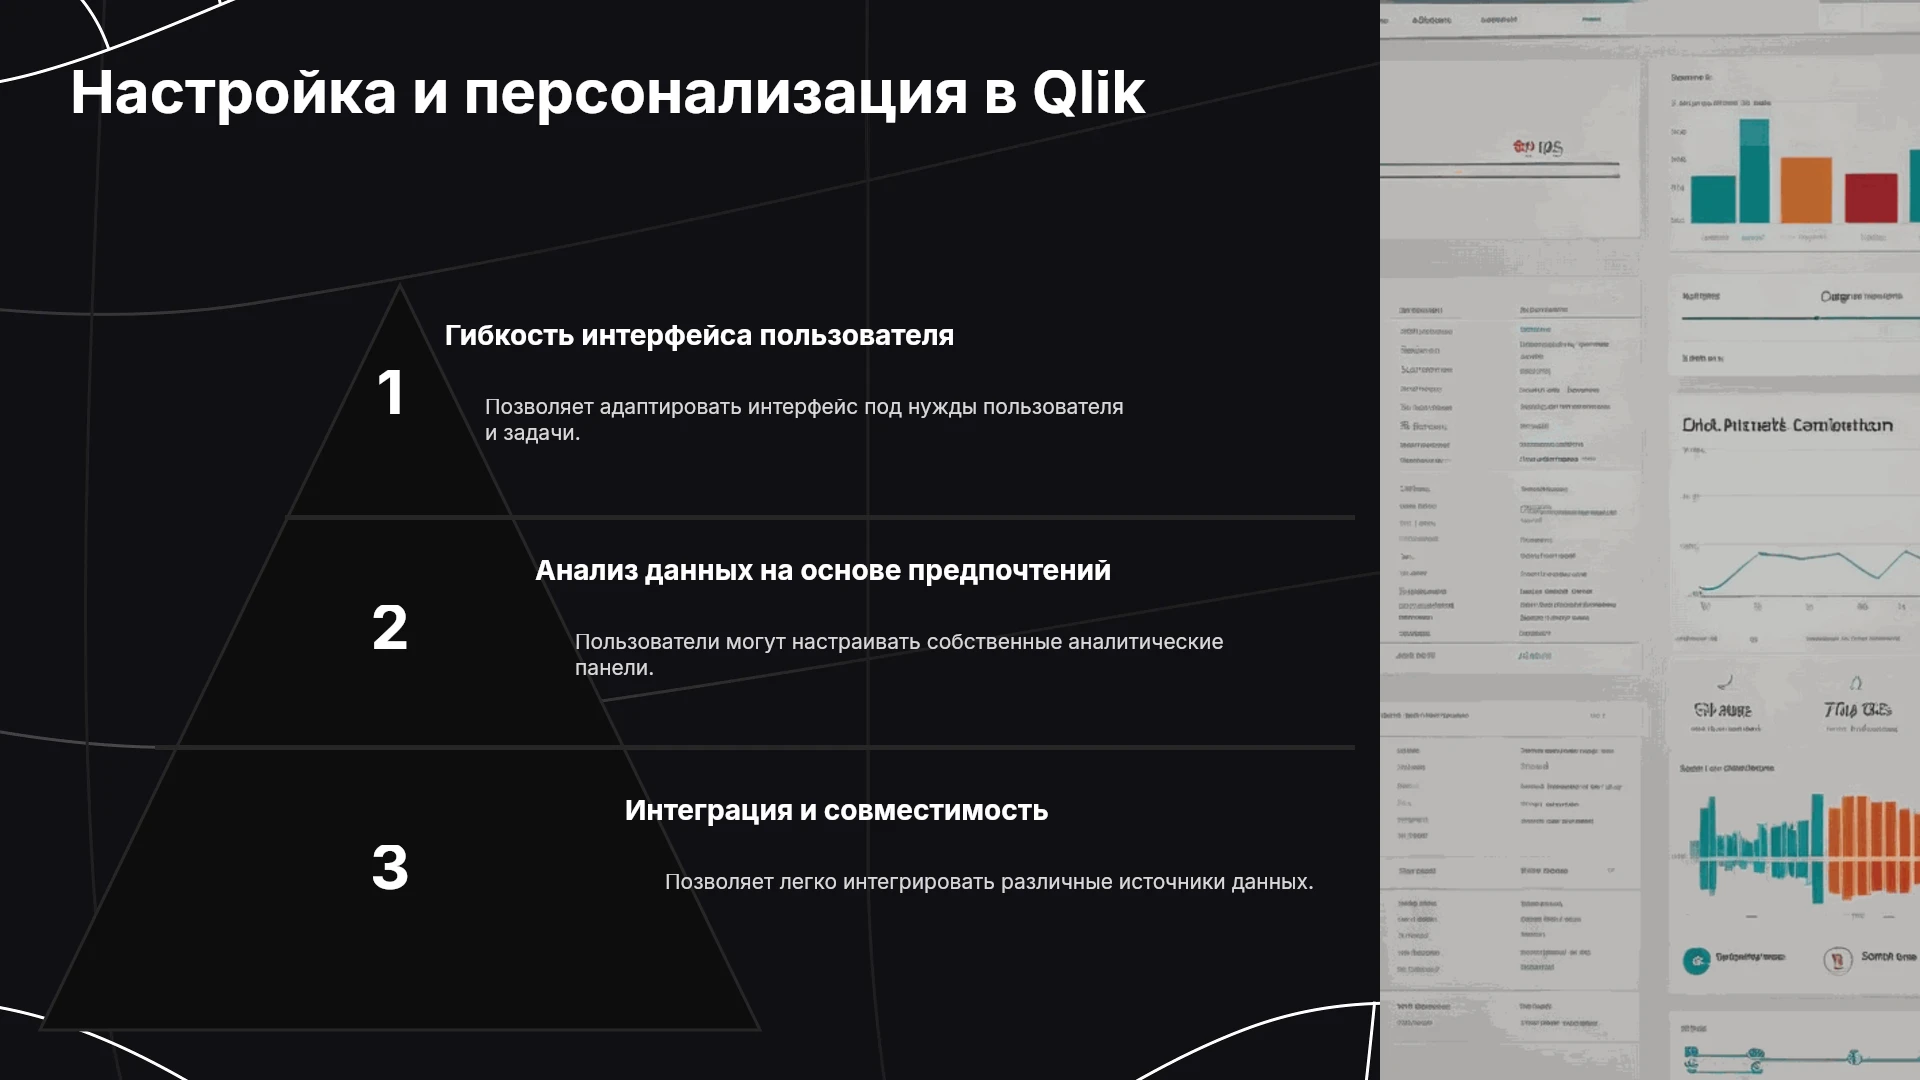Select pyramid level number 1
The image size is (1920, 1080).
pos(390,392)
